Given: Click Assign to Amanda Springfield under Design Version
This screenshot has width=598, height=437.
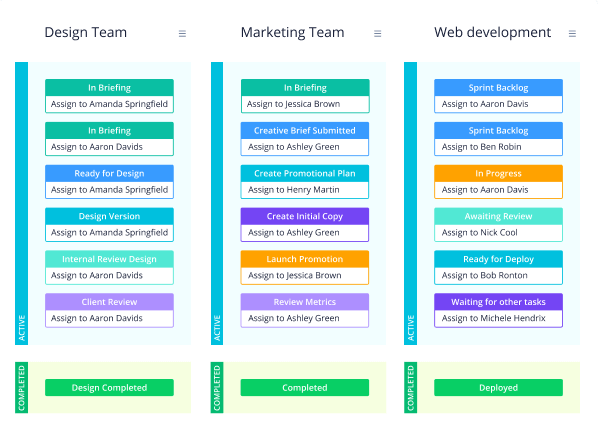Looking at the screenshot, I should pyautogui.click(x=109, y=233).
